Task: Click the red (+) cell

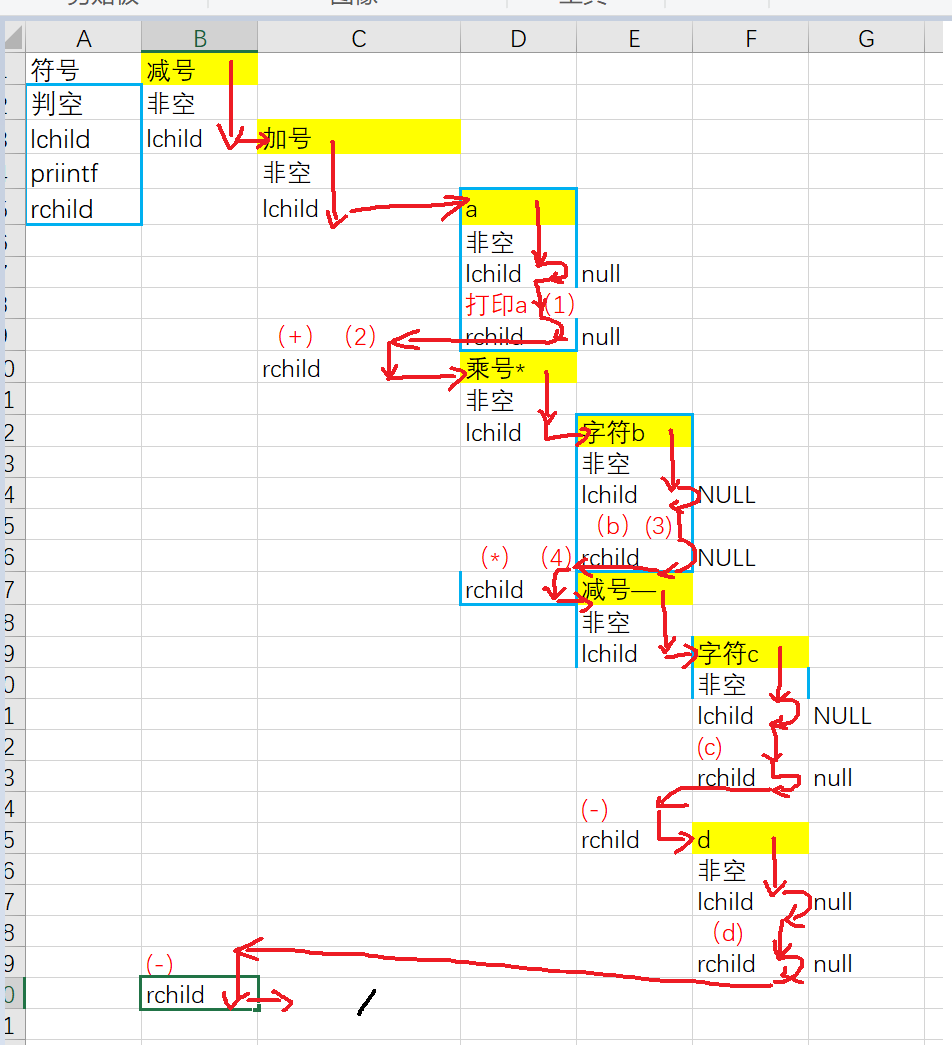Action: (295, 336)
